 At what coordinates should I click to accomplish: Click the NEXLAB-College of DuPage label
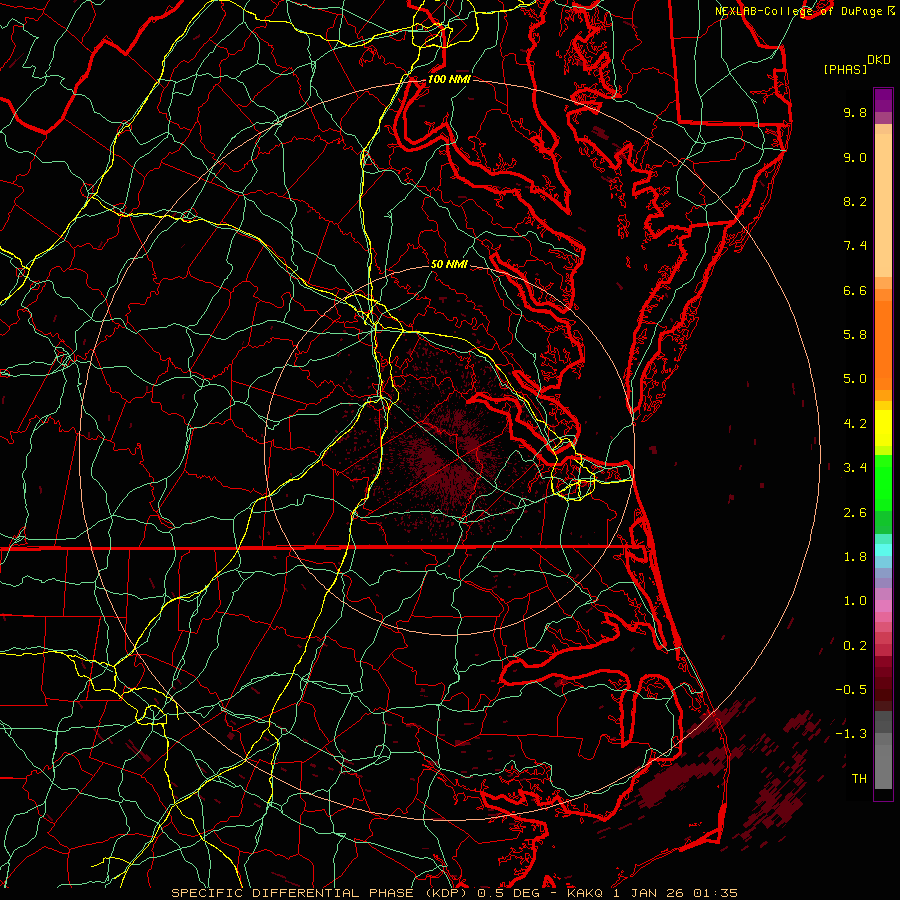(x=800, y=11)
